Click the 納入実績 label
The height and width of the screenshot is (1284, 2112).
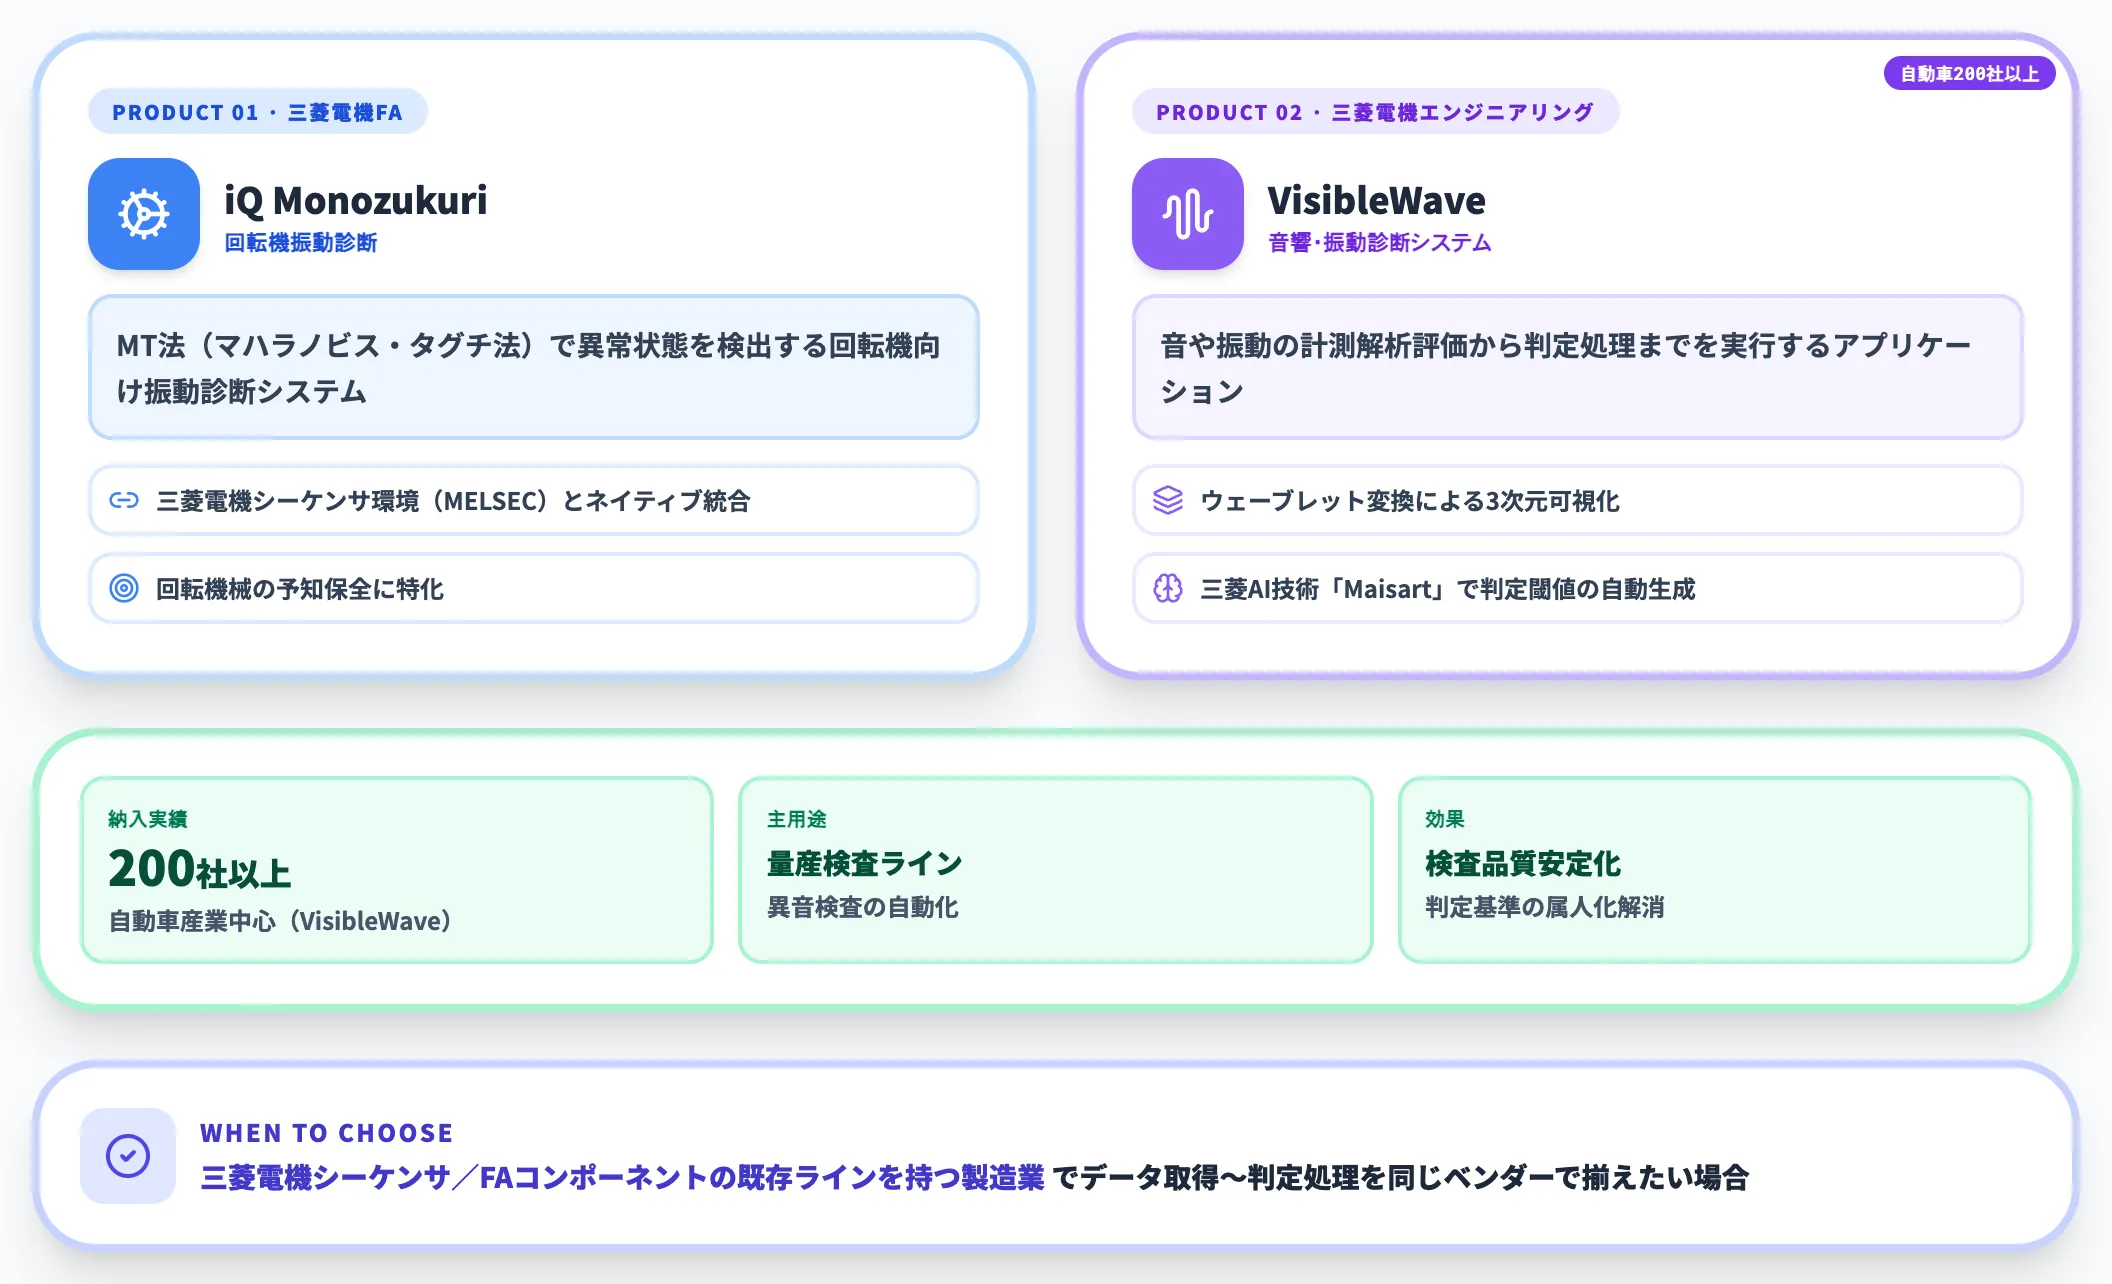[148, 819]
